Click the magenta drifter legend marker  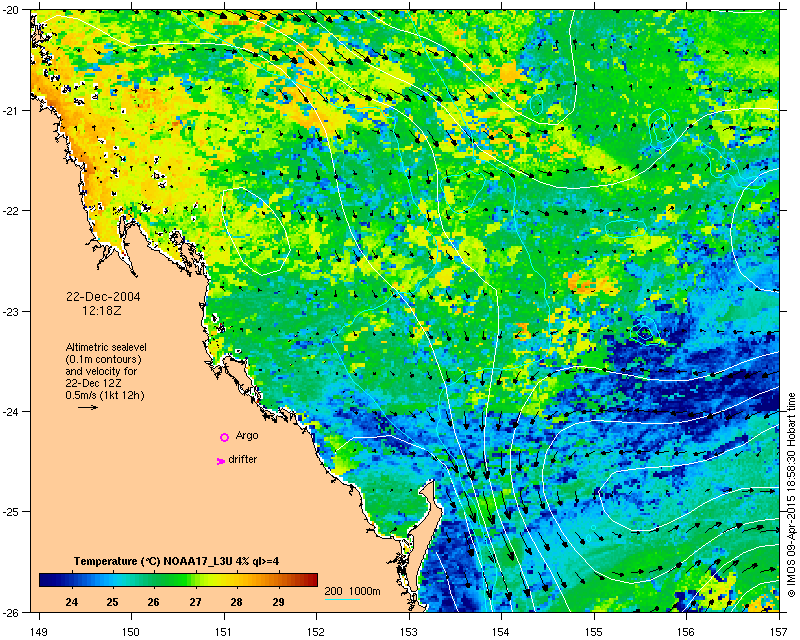pos(220,461)
